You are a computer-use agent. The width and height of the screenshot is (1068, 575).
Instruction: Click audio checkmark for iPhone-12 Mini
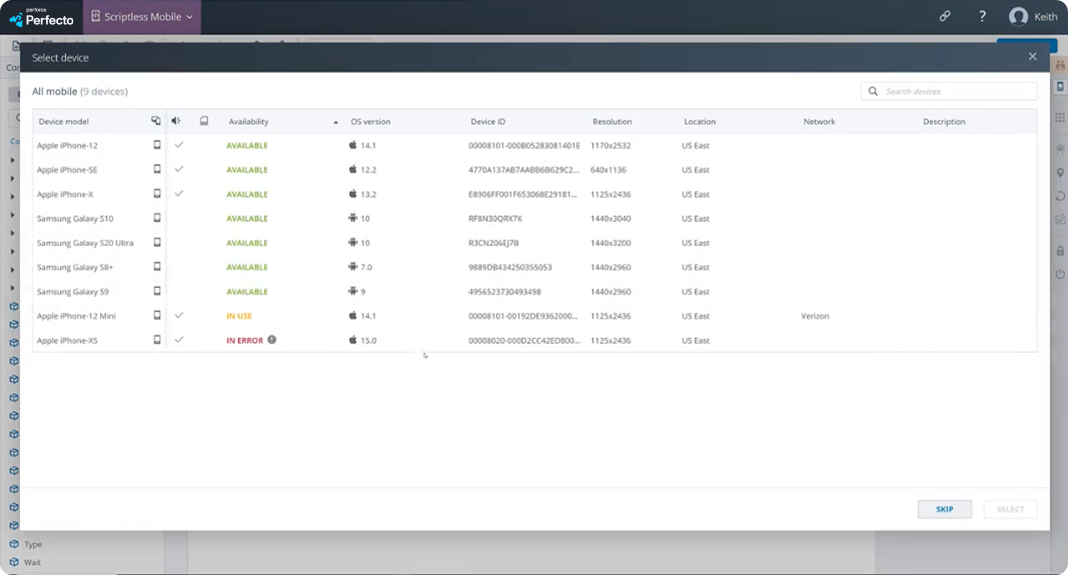tap(179, 315)
